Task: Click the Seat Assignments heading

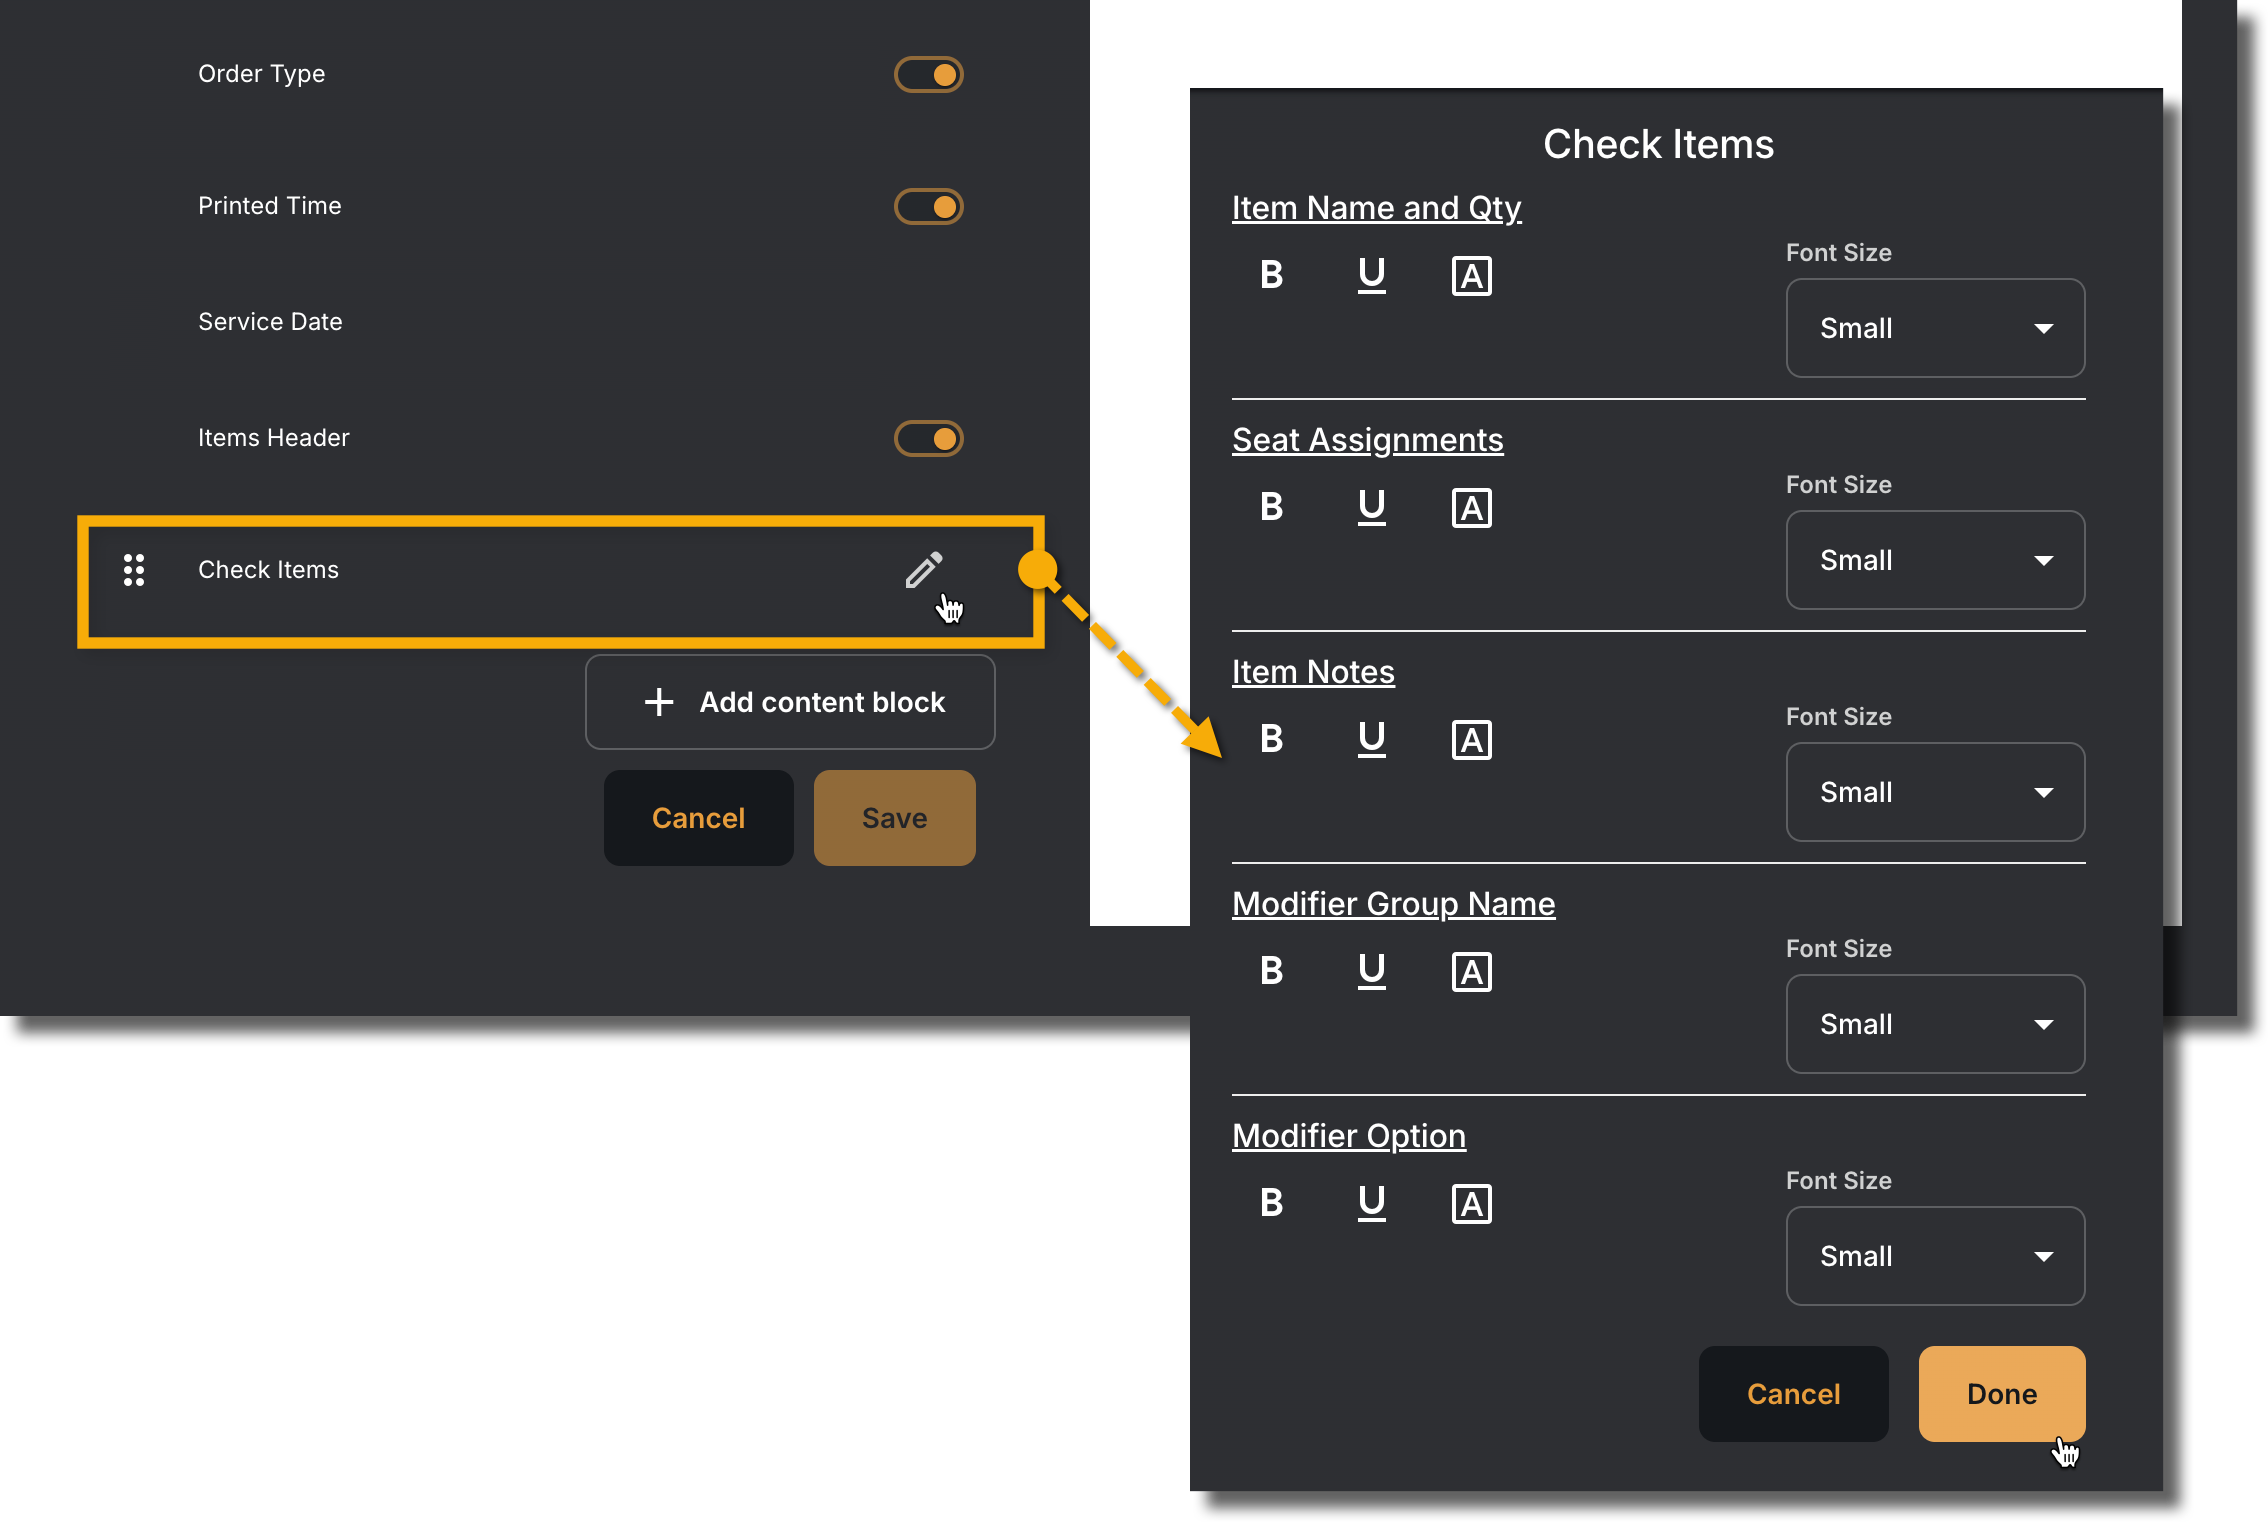Action: [x=1367, y=440]
